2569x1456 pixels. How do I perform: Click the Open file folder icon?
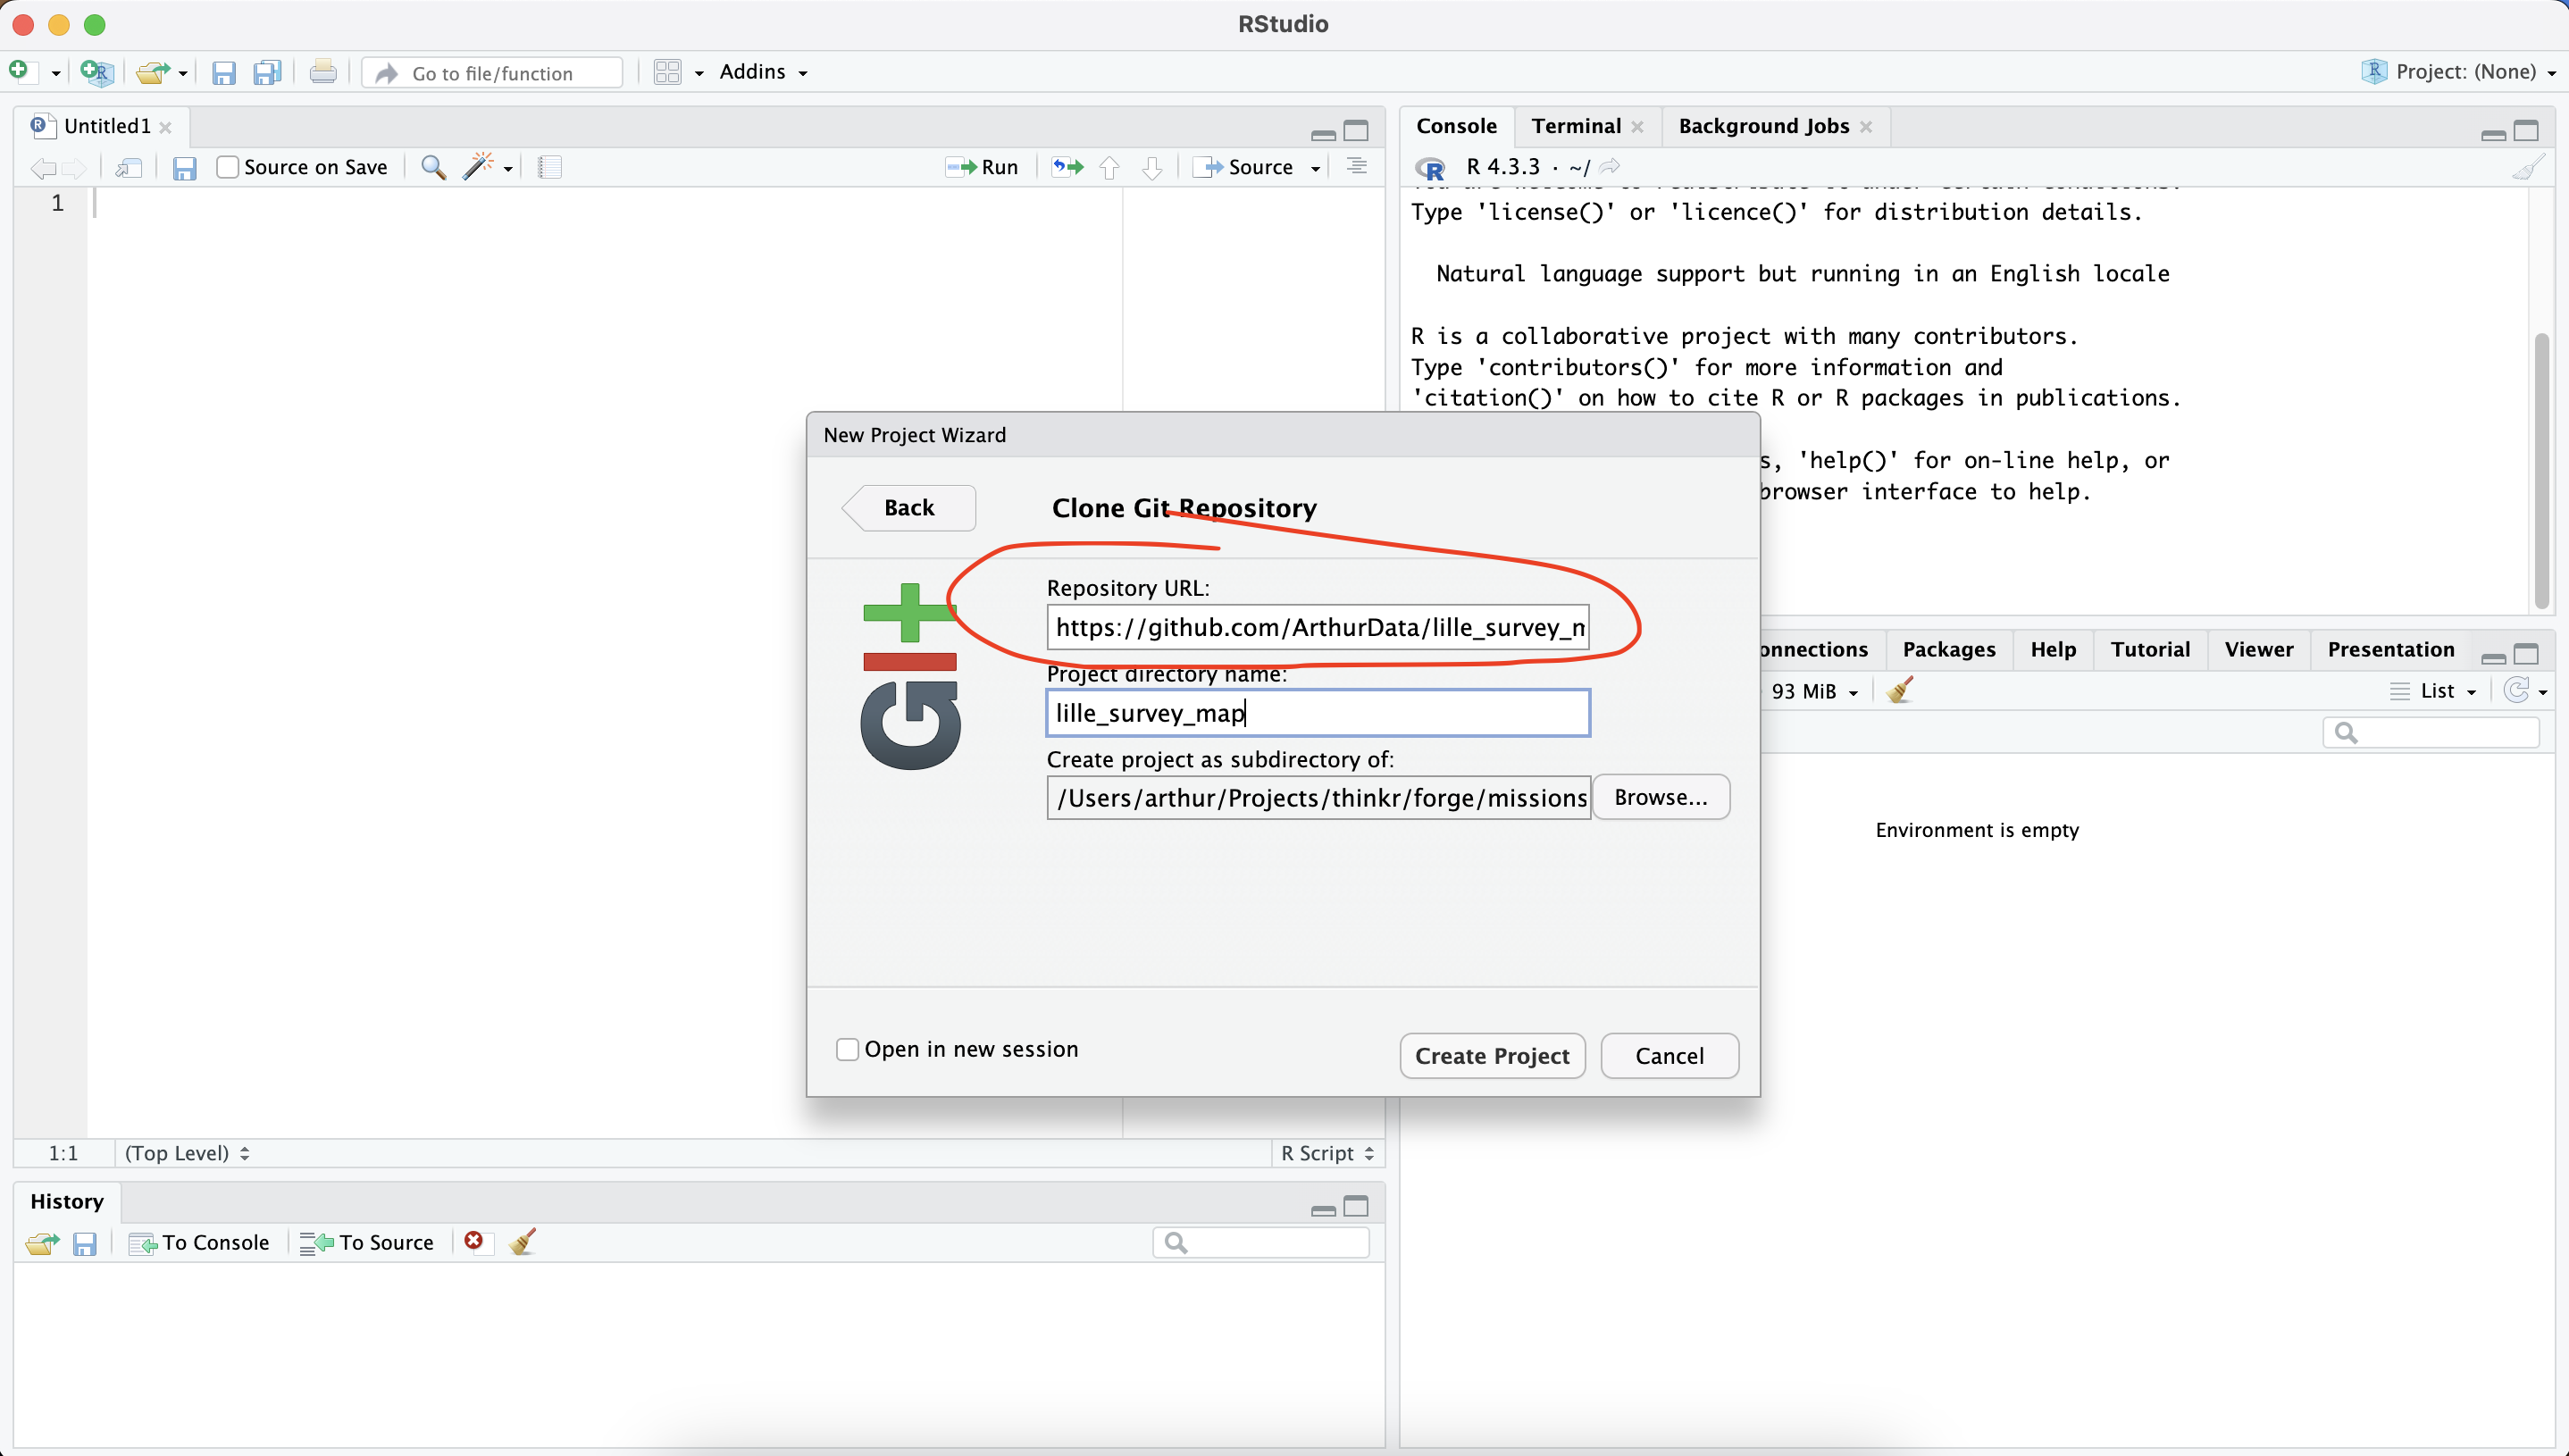(x=152, y=72)
